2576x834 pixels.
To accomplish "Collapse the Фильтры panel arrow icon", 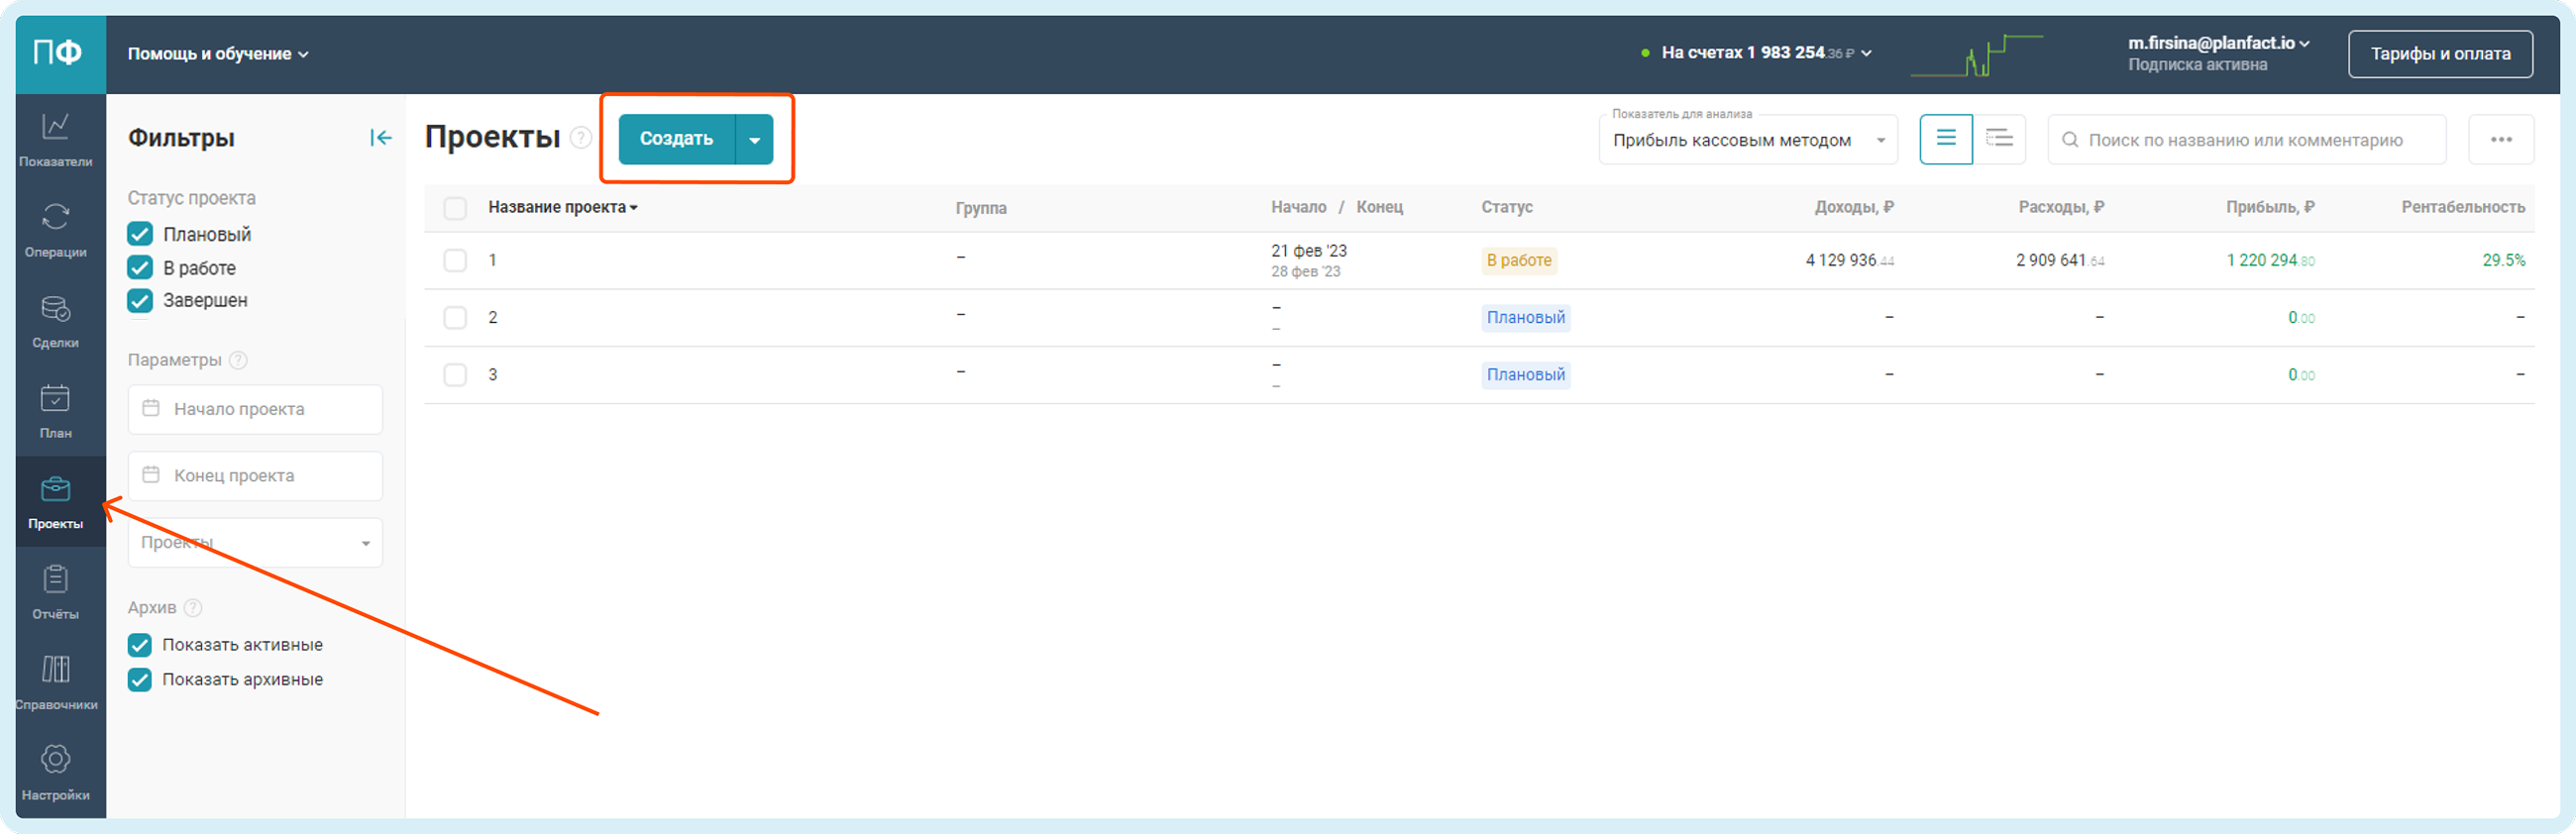I will [x=380, y=138].
